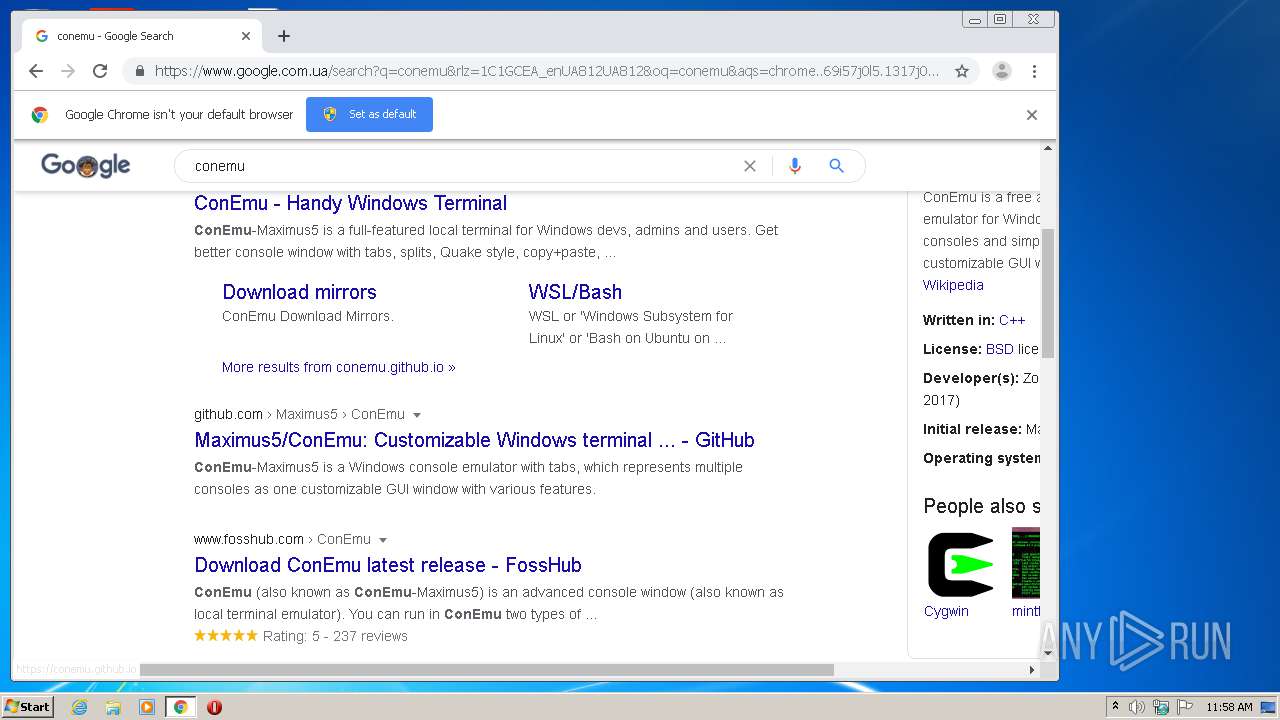
Task: Expand dropdown arrow next to github.com result
Action: (x=417, y=415)
